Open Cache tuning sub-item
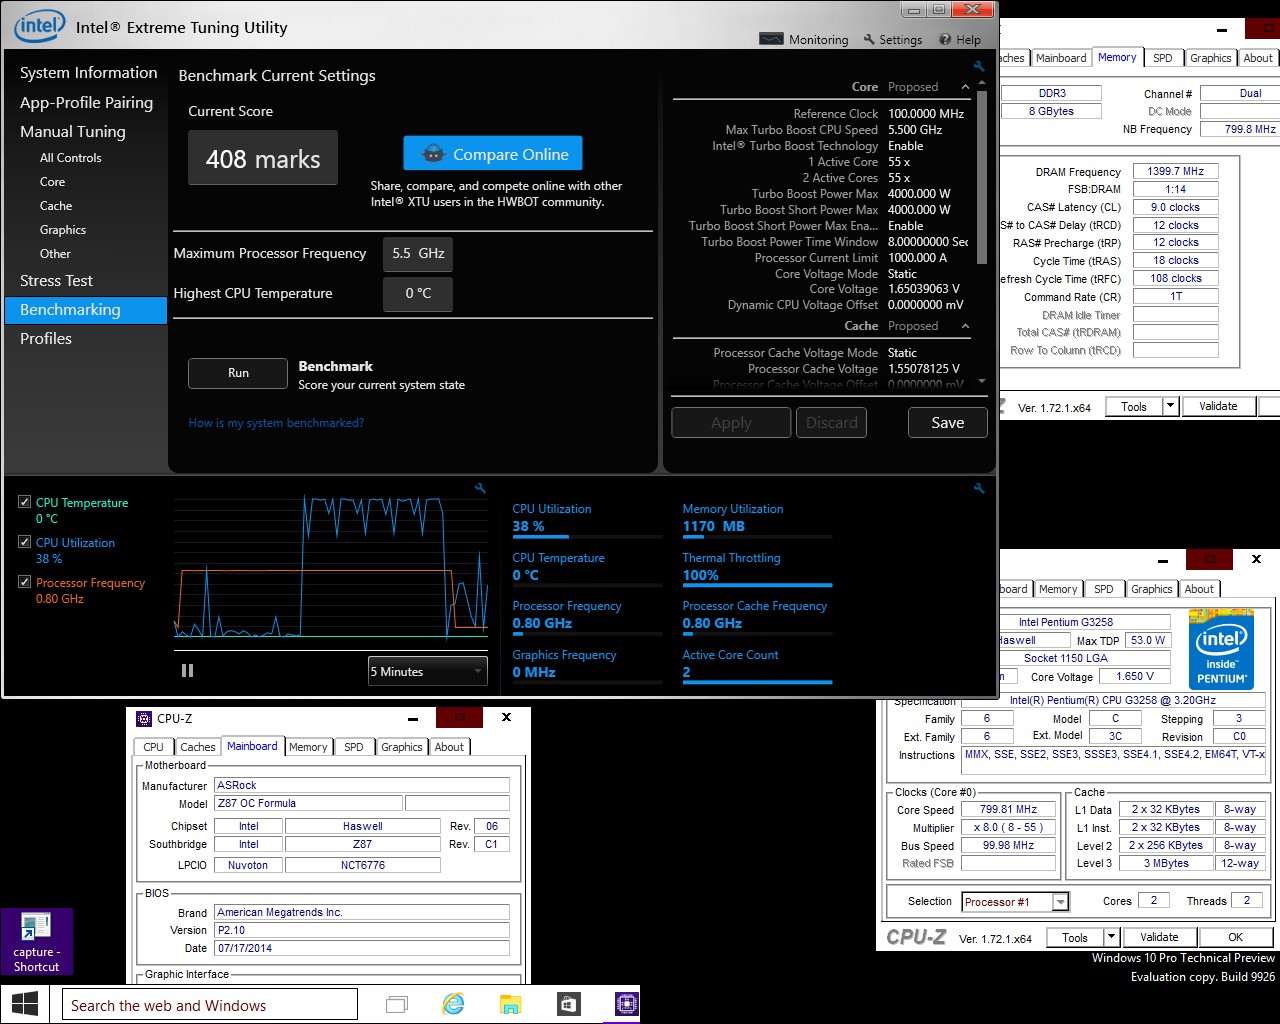The image size is (1280, 1024). coord(56,206)
